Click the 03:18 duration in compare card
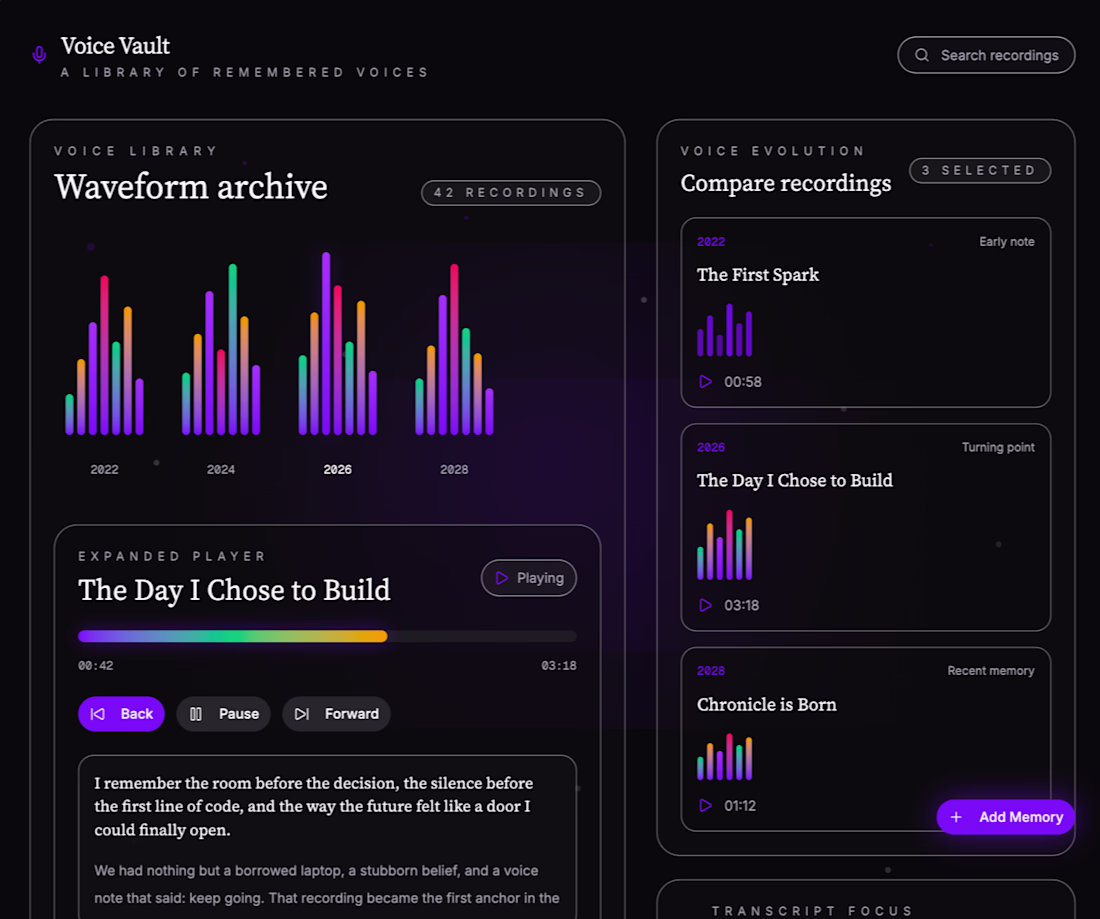 (742, 605)
